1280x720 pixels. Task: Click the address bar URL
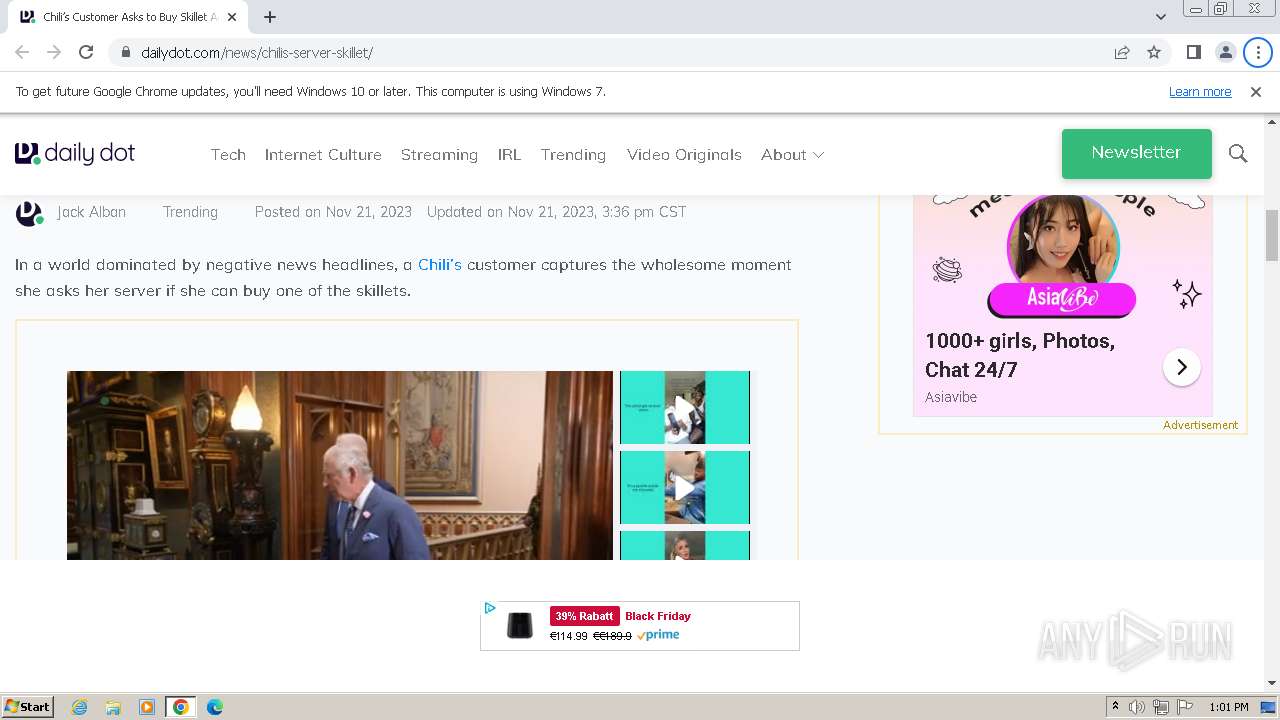pos(257,52)
